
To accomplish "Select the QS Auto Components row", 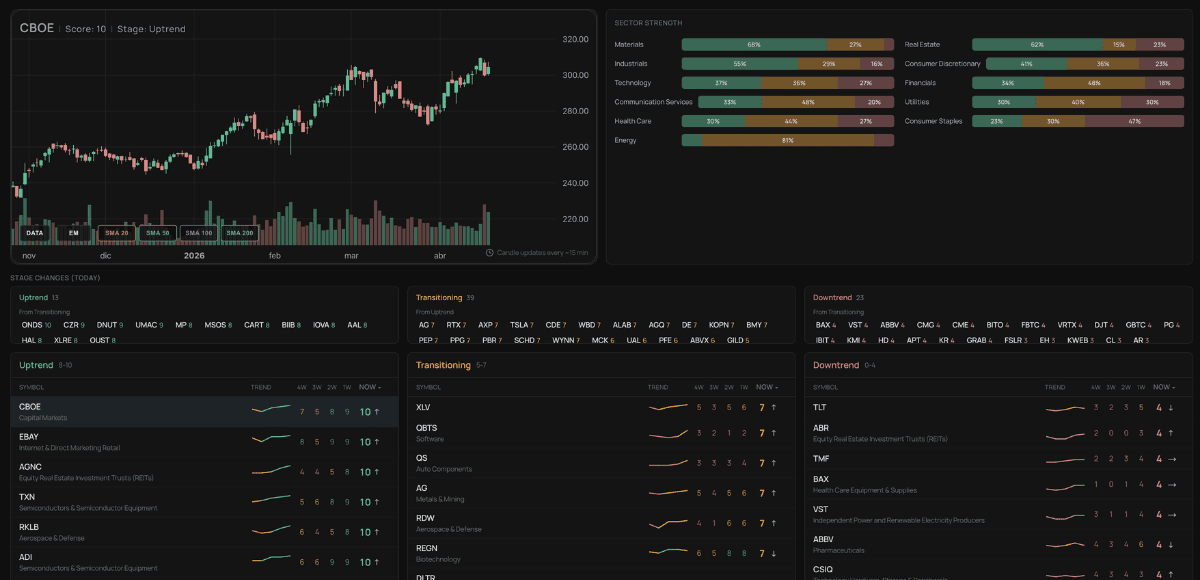I will pos(601,463).
